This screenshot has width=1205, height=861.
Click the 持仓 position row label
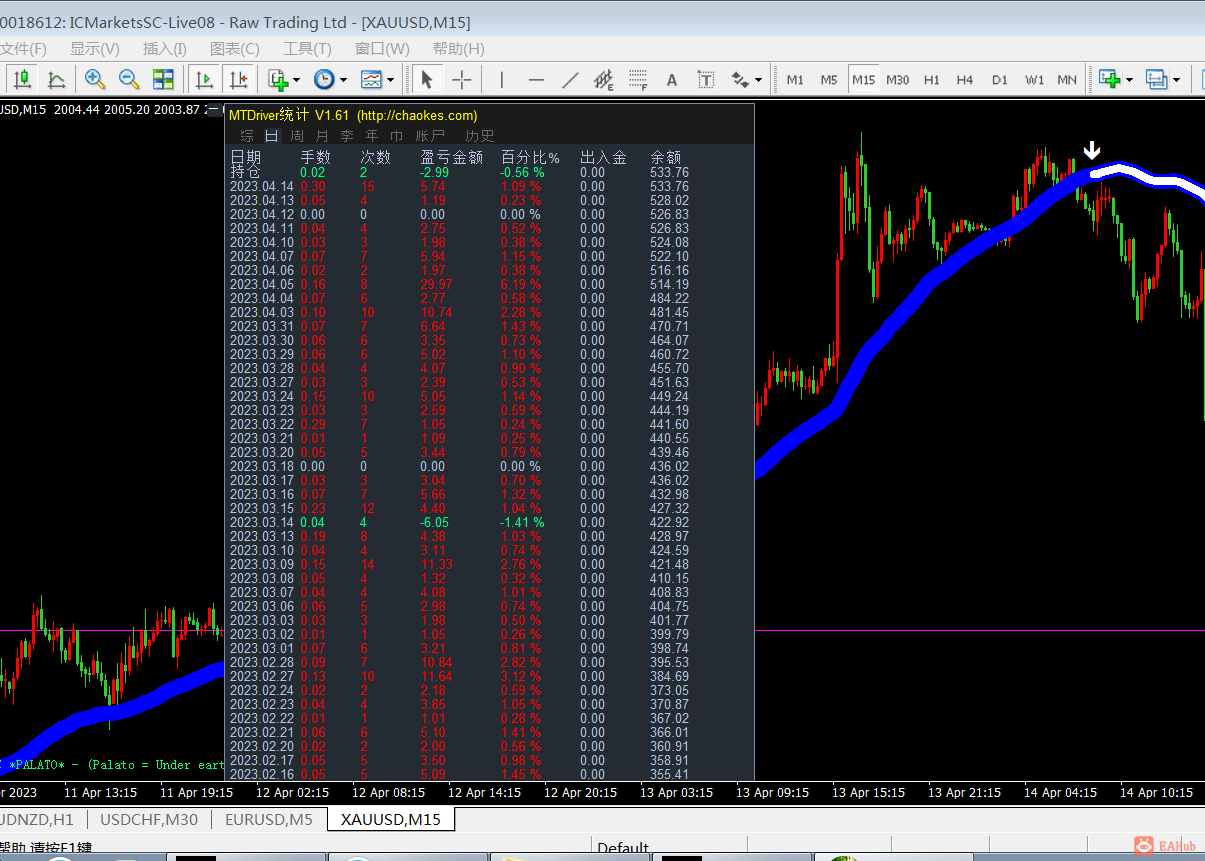pyautogui.click(x=246, y=172)
